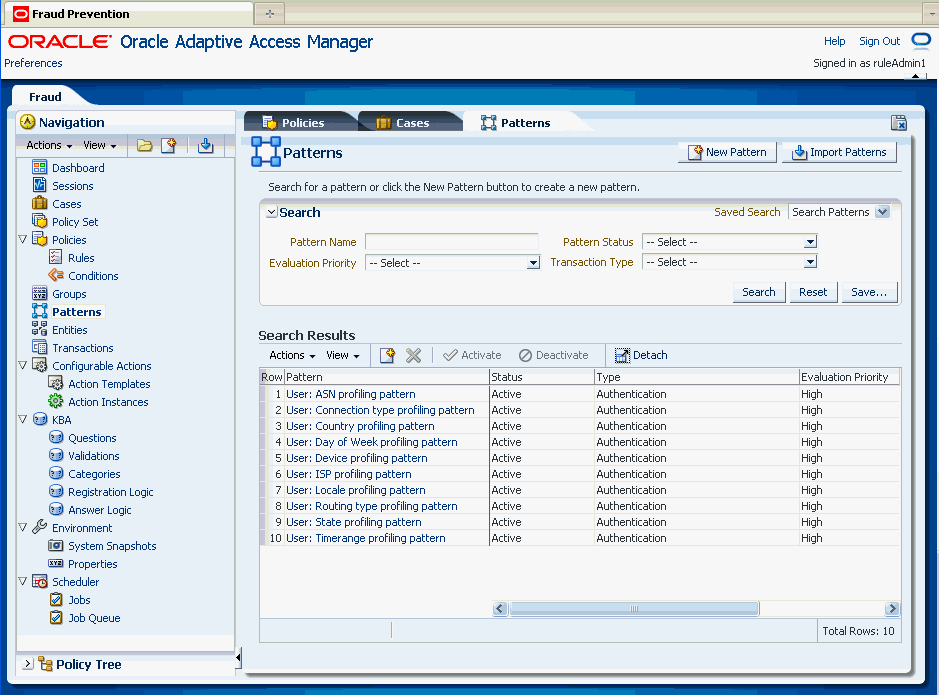Click the Search button
The height and width of the screenshot is (695, 939).
pos(759,292)
